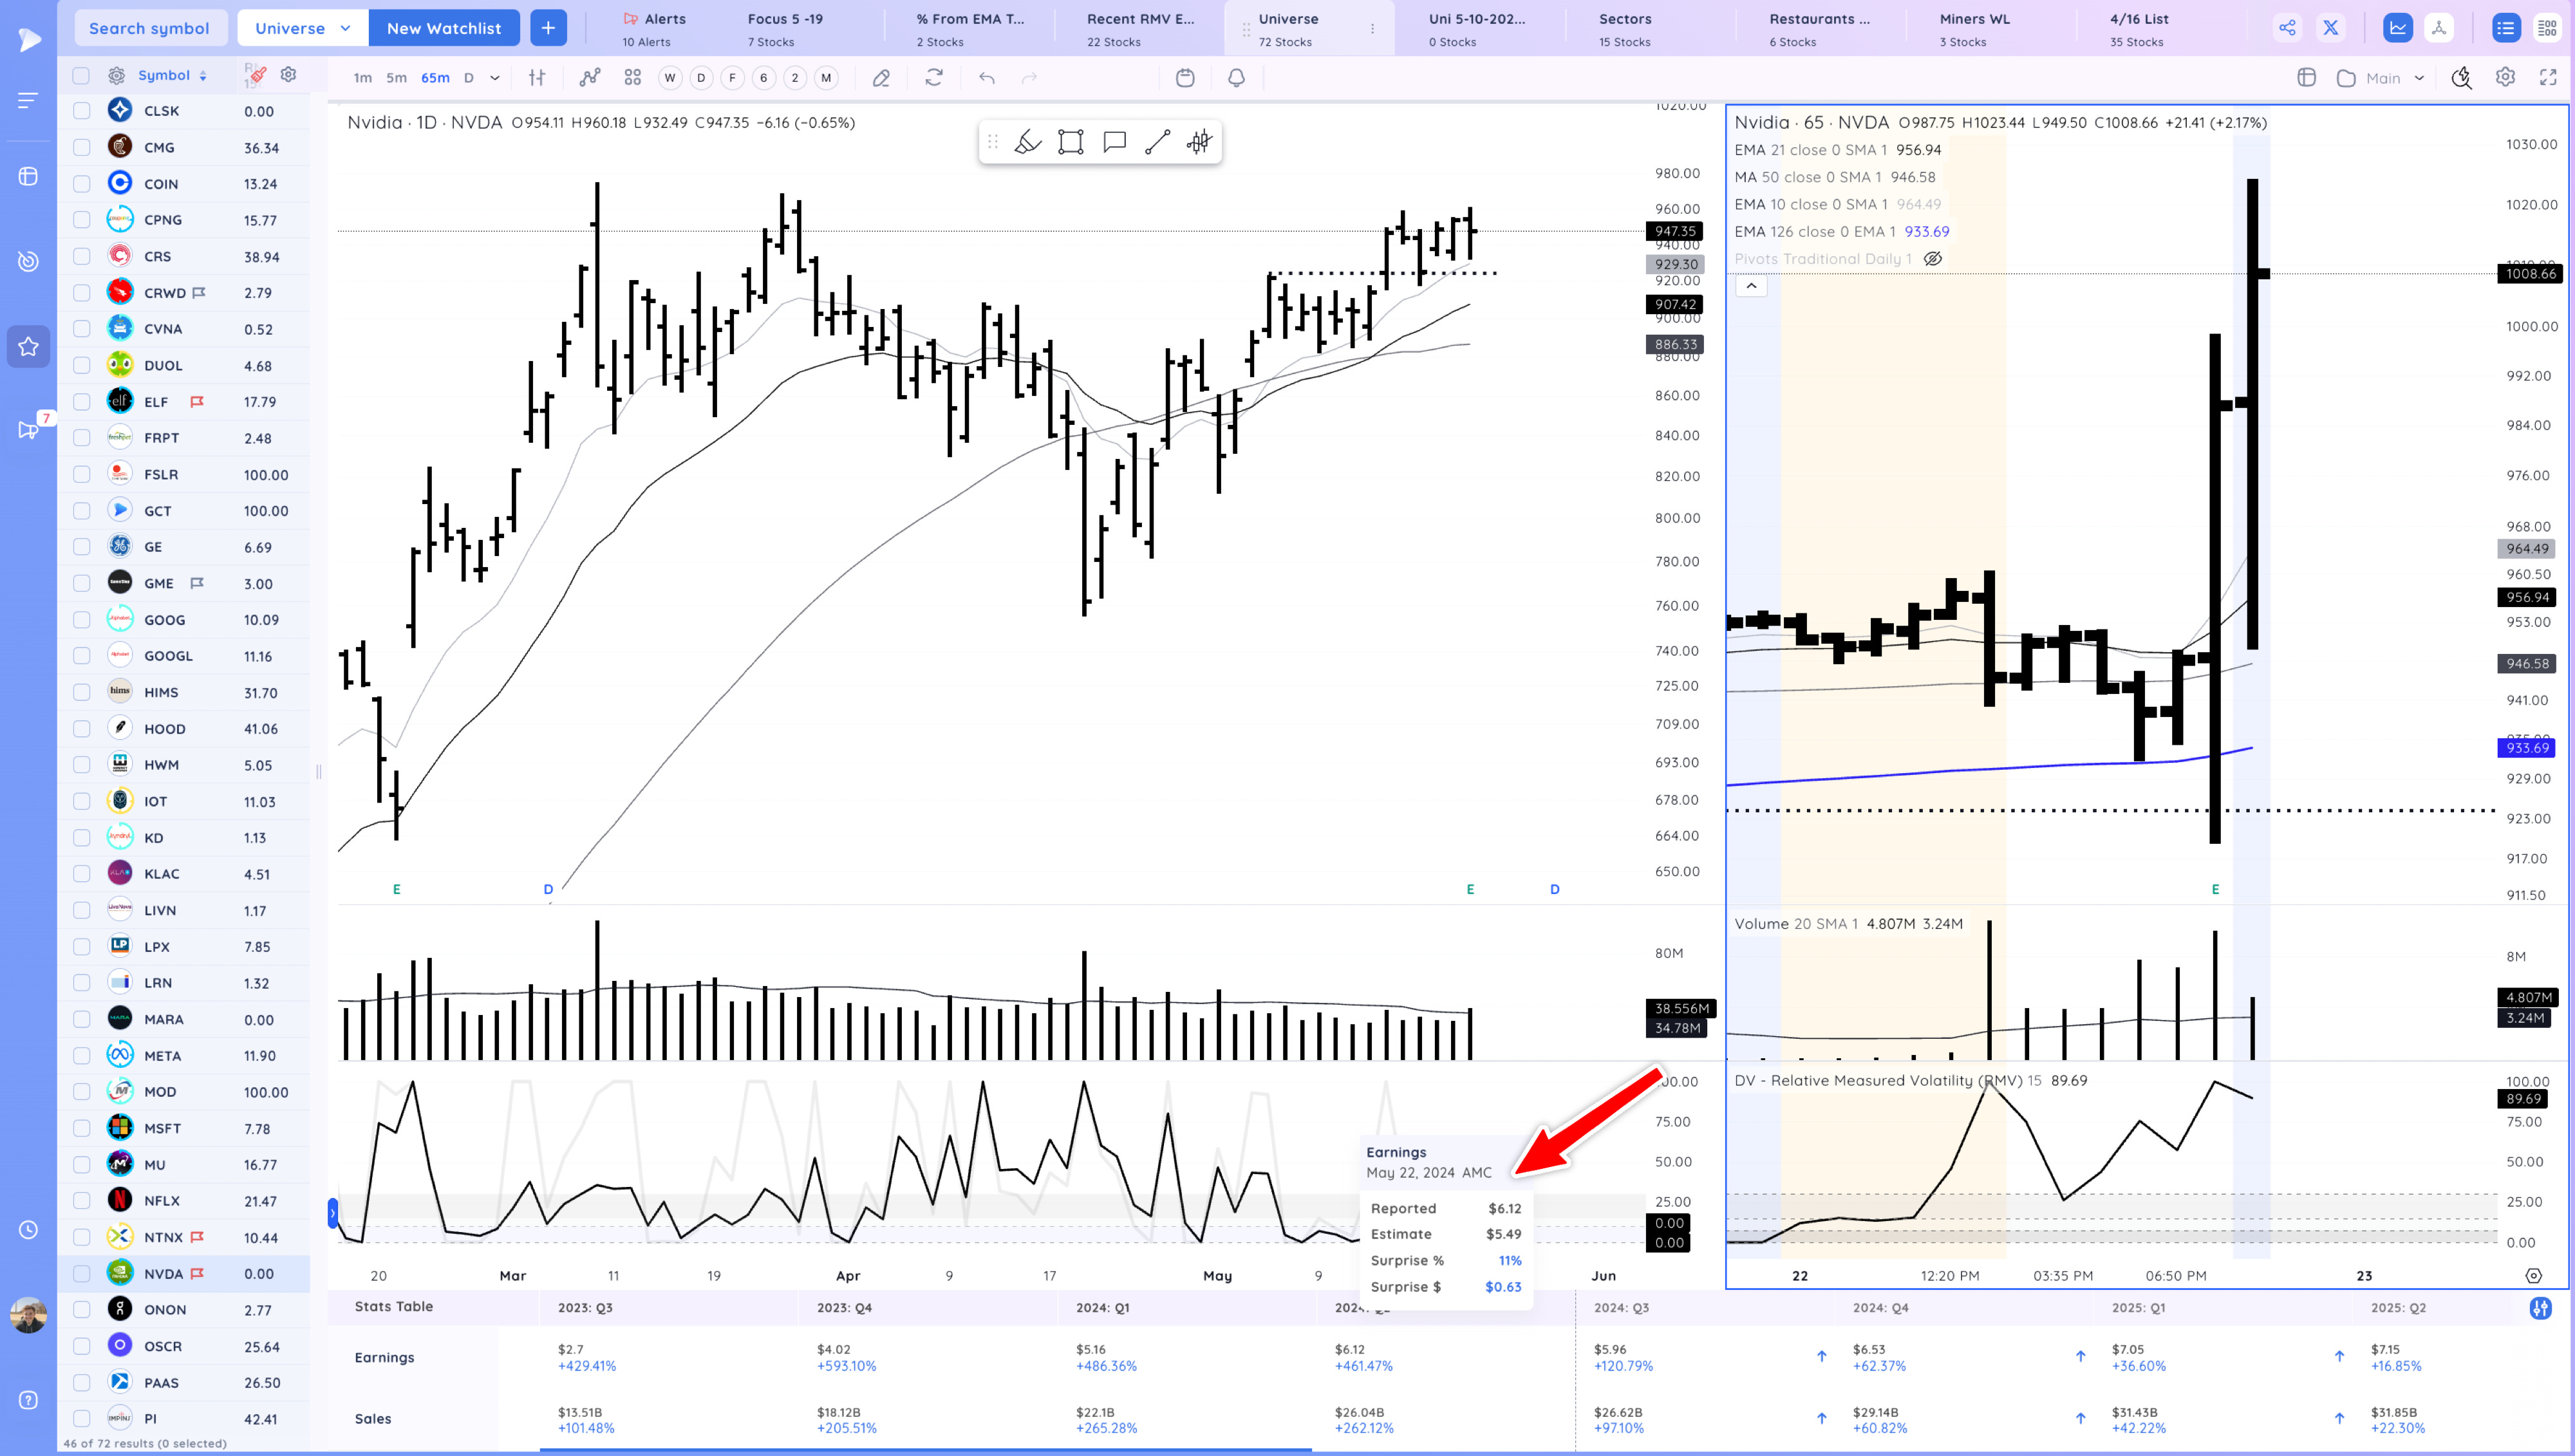The height and width of the screenshot is (1456, 2575).
Task: Open the list view icon in top bar
Action: (x=2505, y=28)
